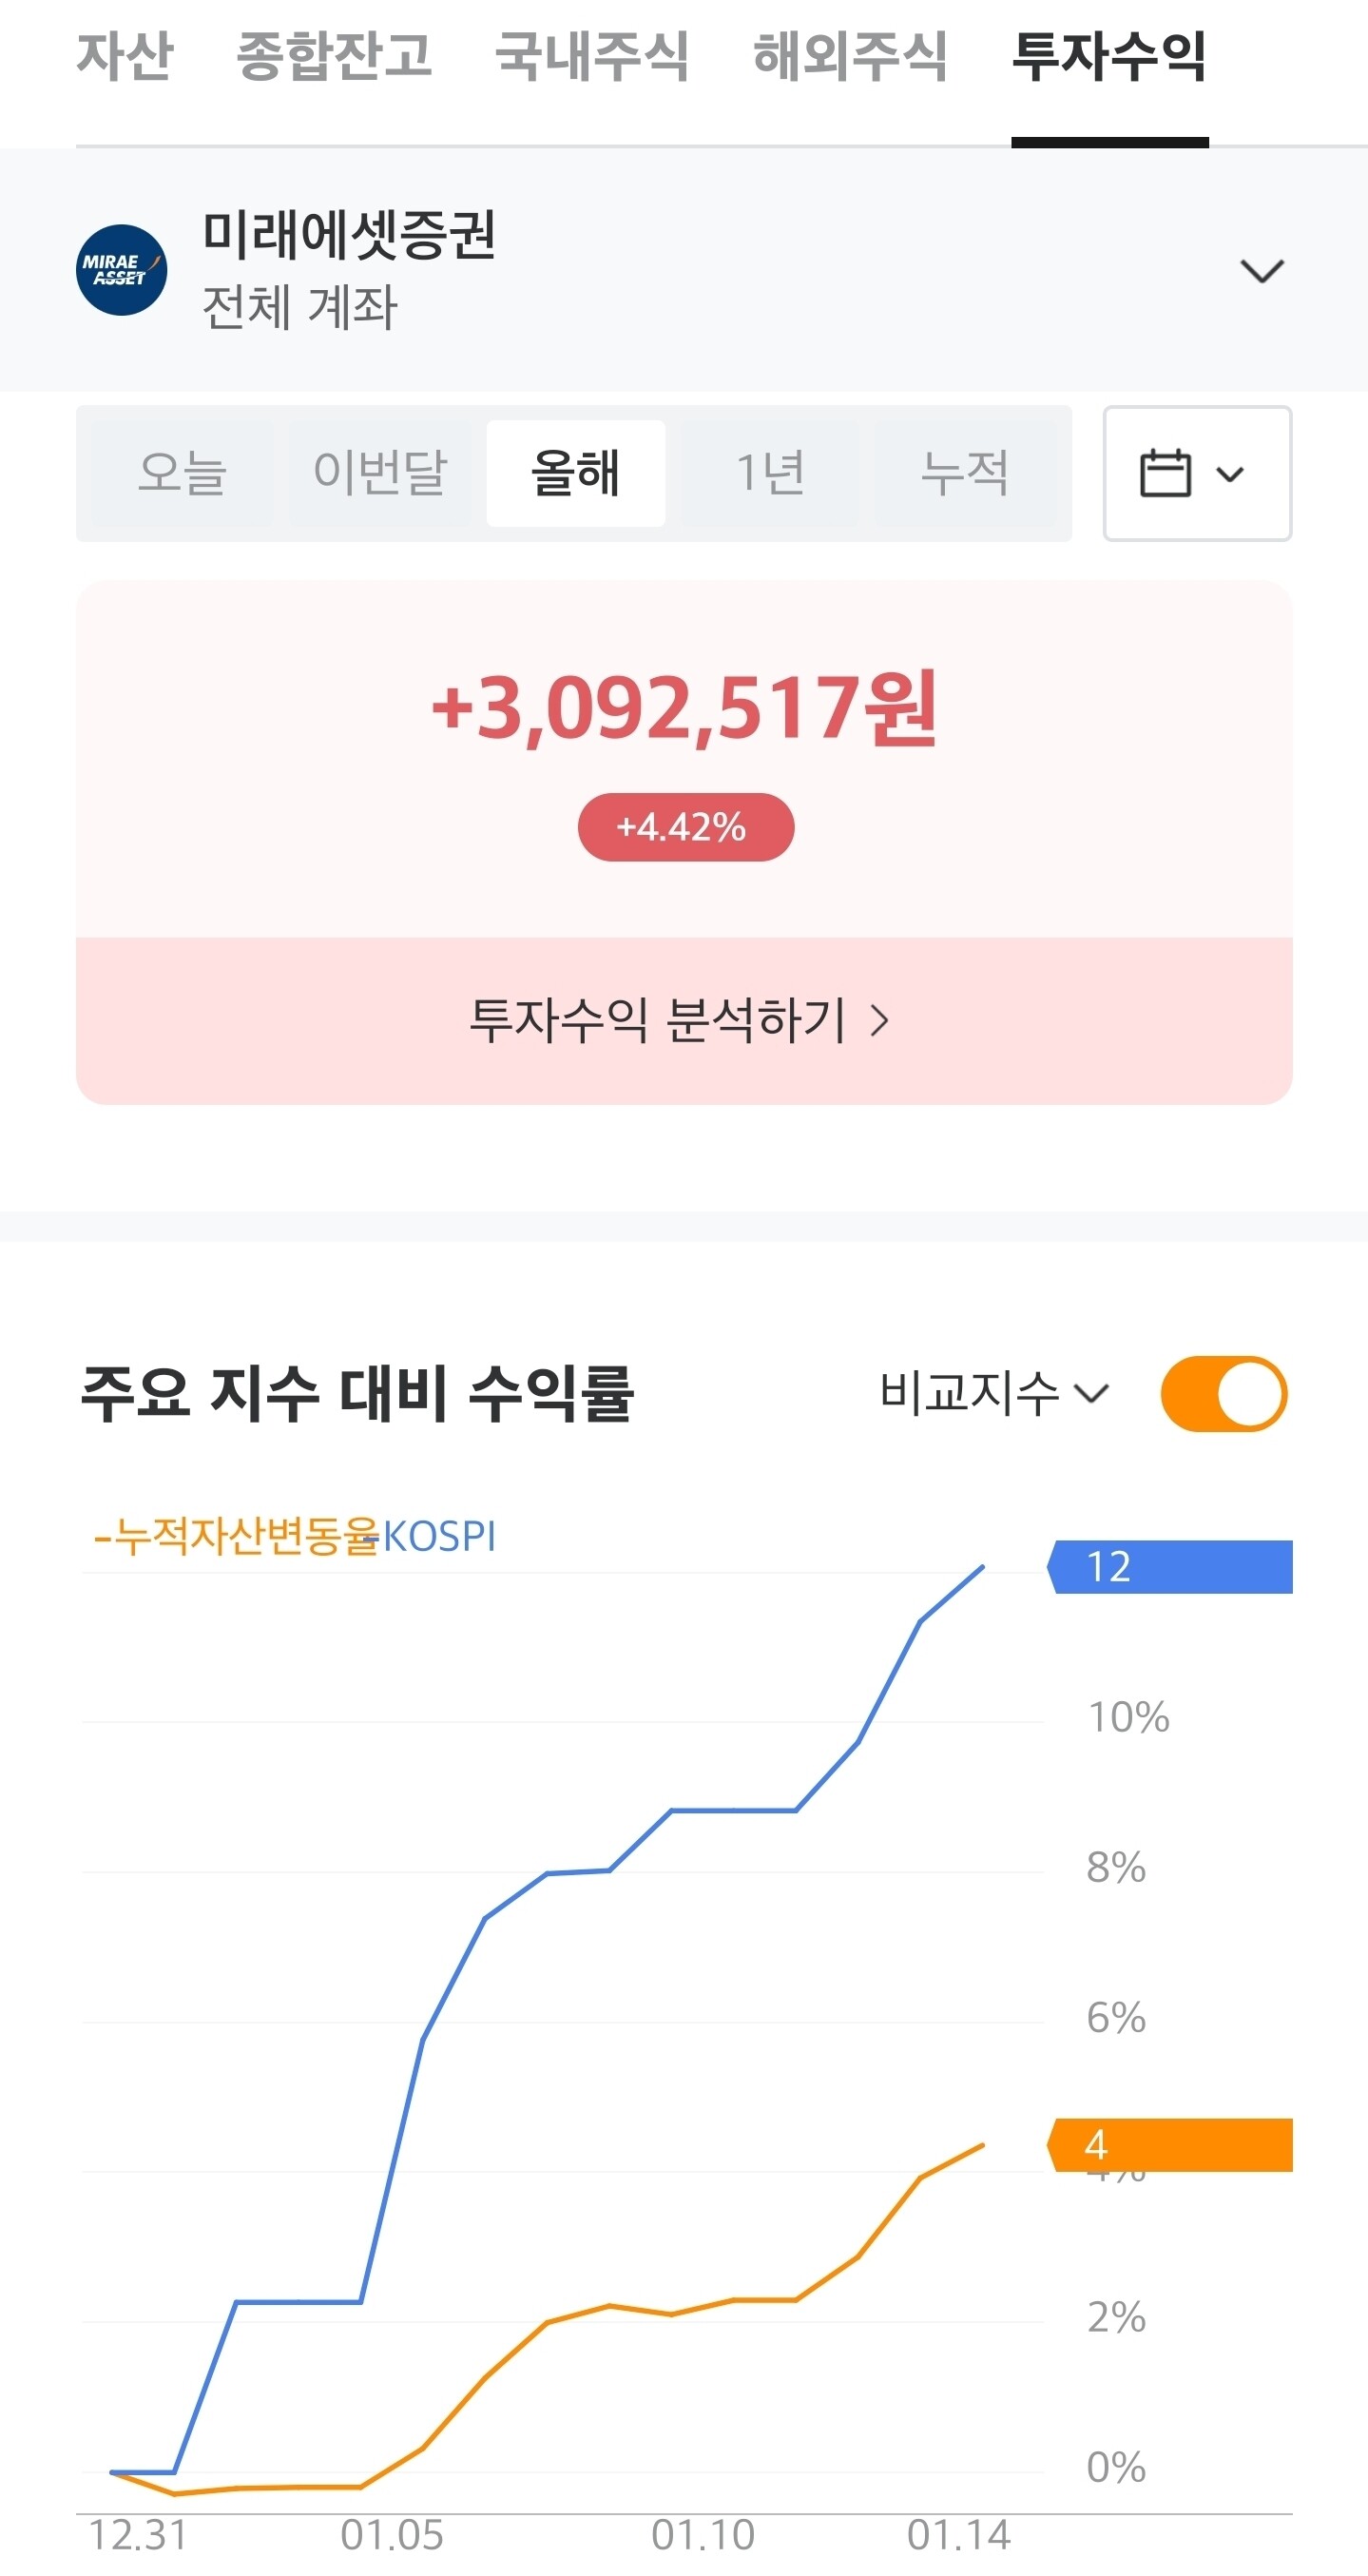Select the 1년 period option

(770, 473)
